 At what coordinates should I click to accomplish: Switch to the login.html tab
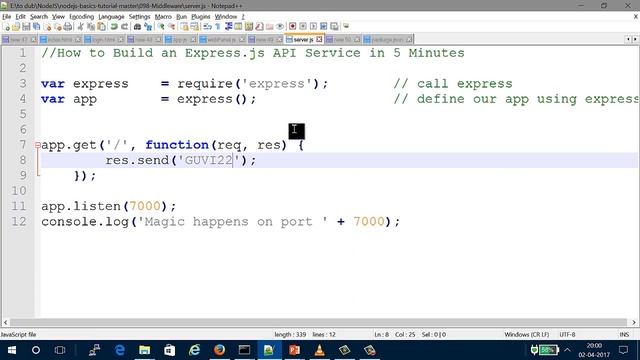click(x=103, y=40)
